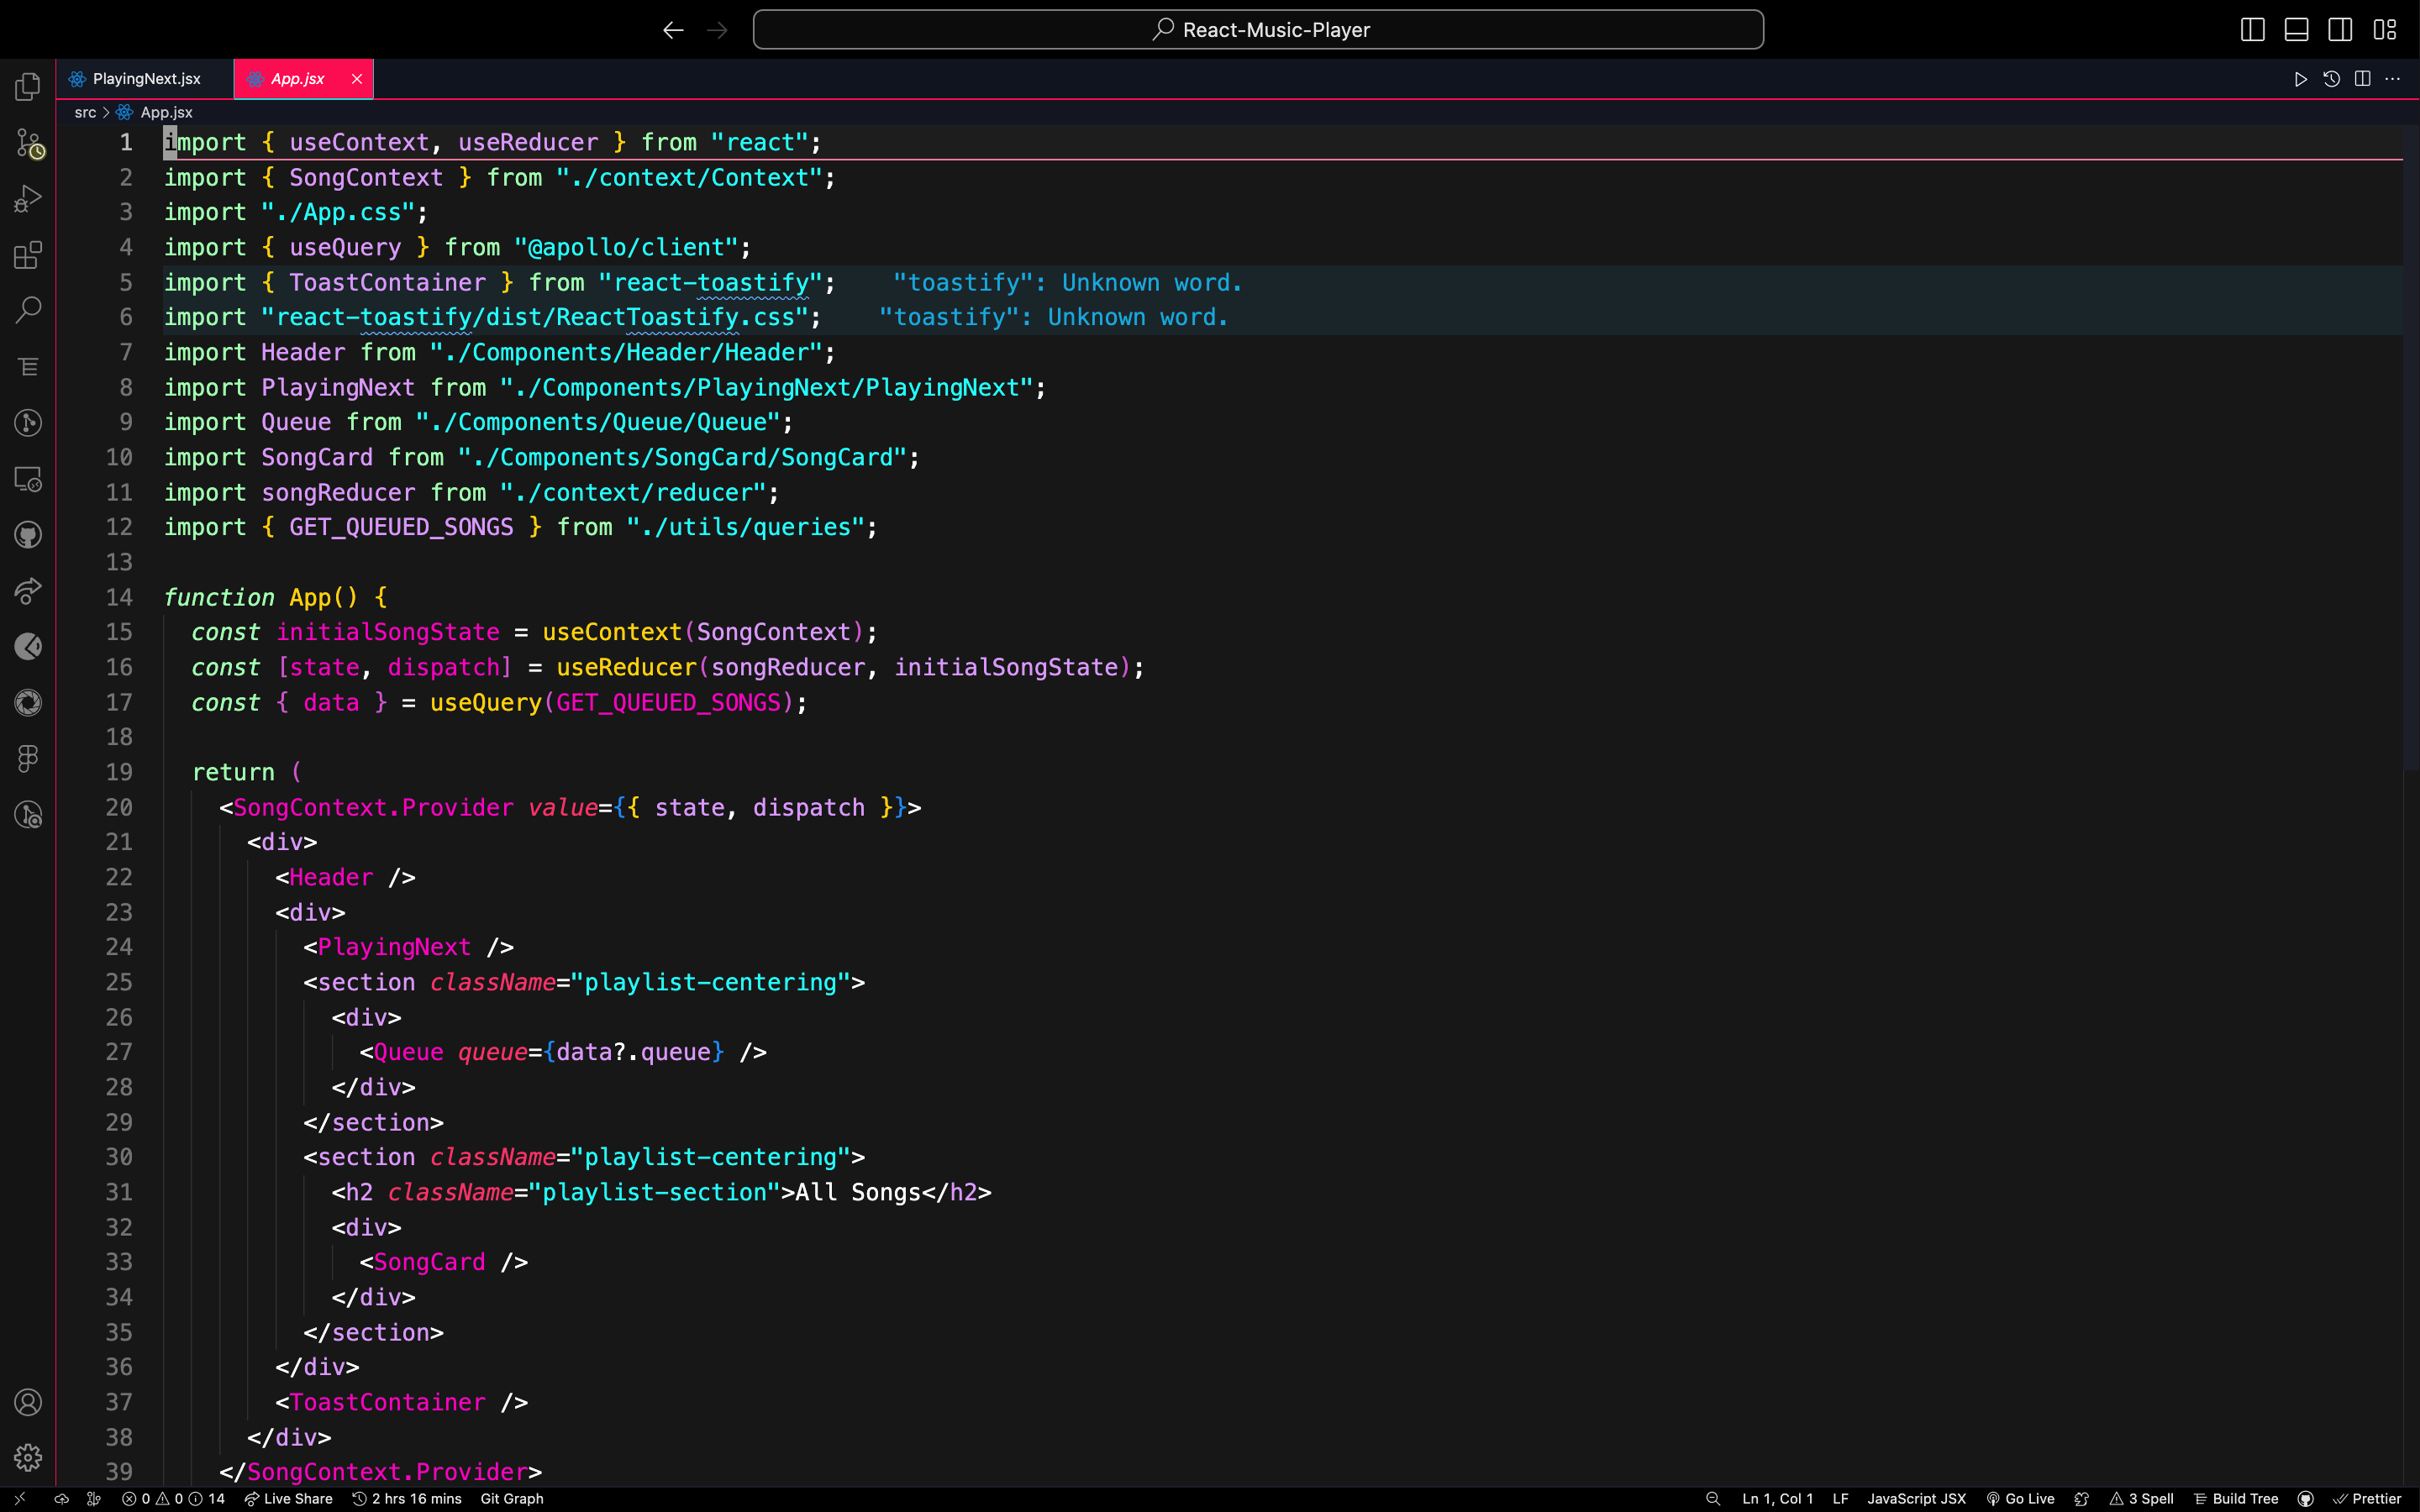
Task: Open the Figma extension view
Action: coord(28,759)
